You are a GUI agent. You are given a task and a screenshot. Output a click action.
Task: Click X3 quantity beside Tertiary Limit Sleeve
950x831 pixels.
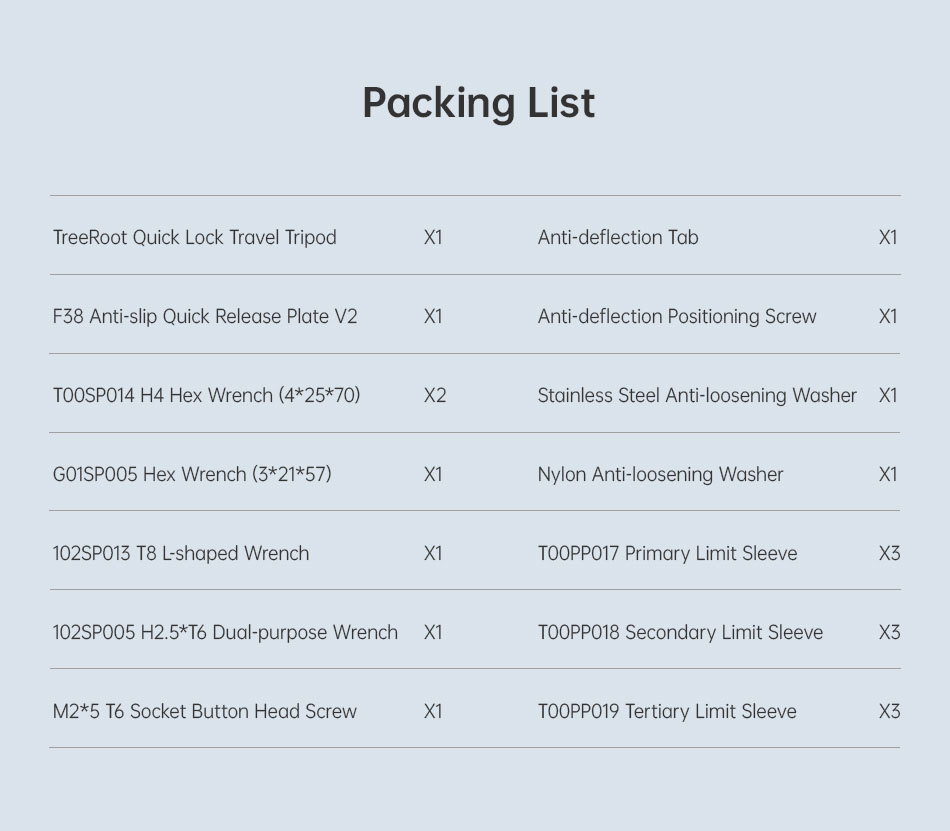(x=889, y=712)
